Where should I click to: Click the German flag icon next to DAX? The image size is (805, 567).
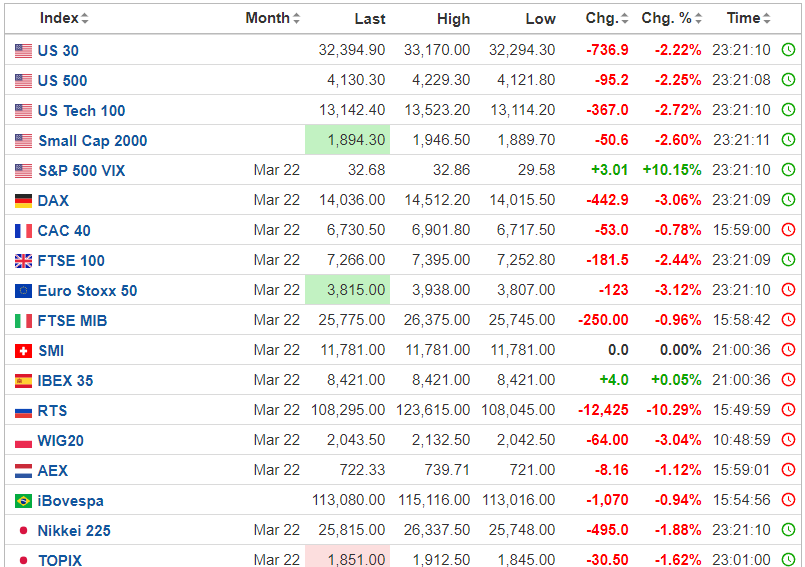[23, 201]
